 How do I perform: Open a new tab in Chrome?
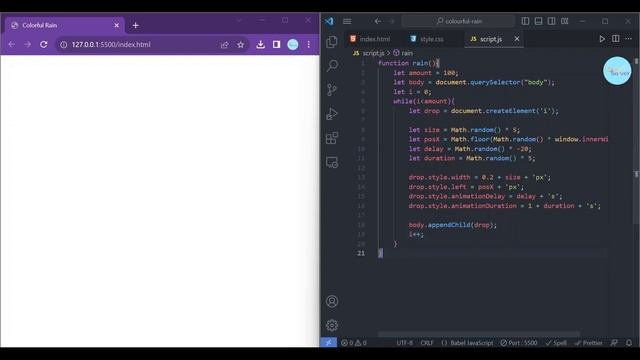click(x=136, y=25)
